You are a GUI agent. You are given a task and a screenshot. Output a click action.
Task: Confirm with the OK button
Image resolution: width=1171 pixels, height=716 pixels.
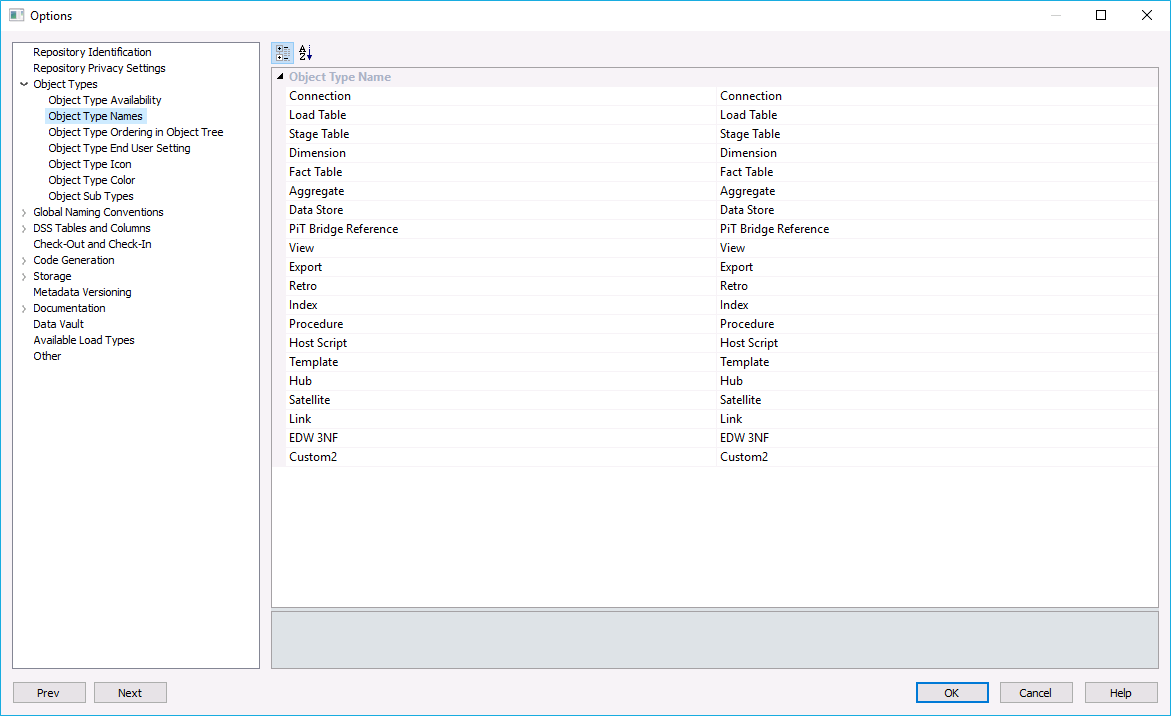[952, 693]
